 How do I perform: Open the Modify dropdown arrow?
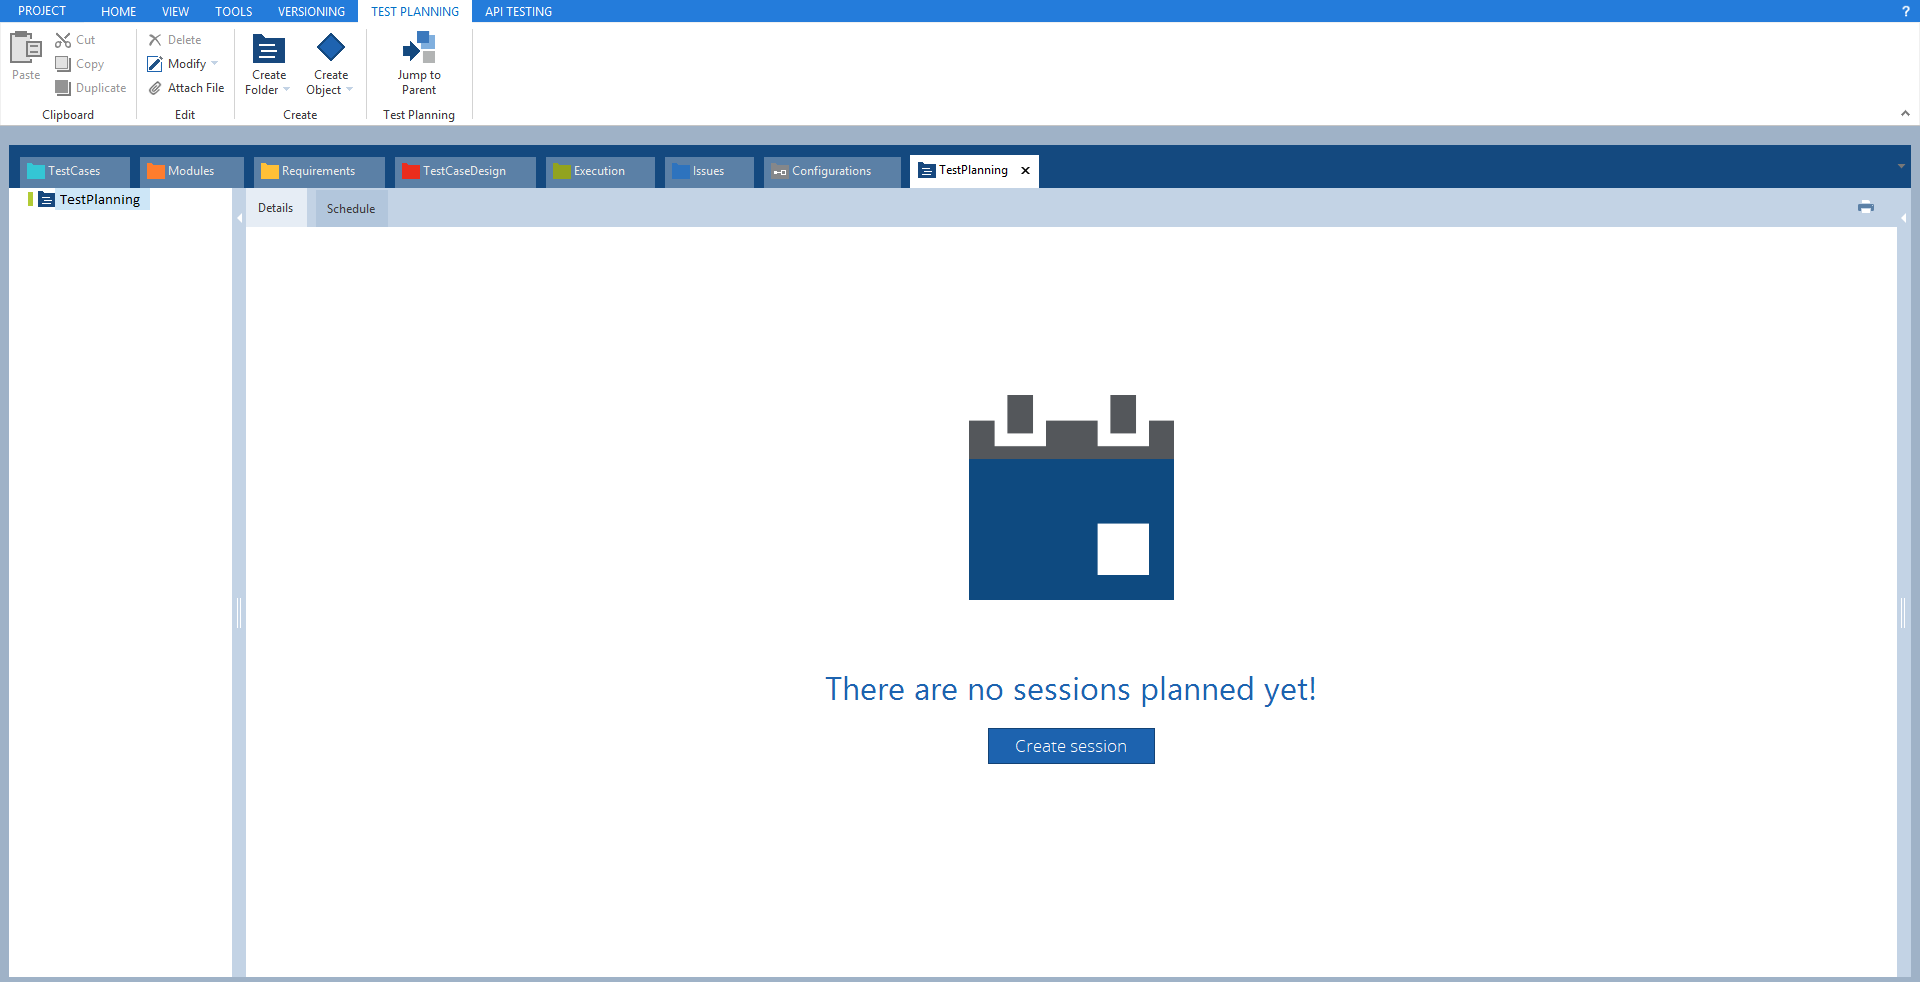tap(214, 64)
